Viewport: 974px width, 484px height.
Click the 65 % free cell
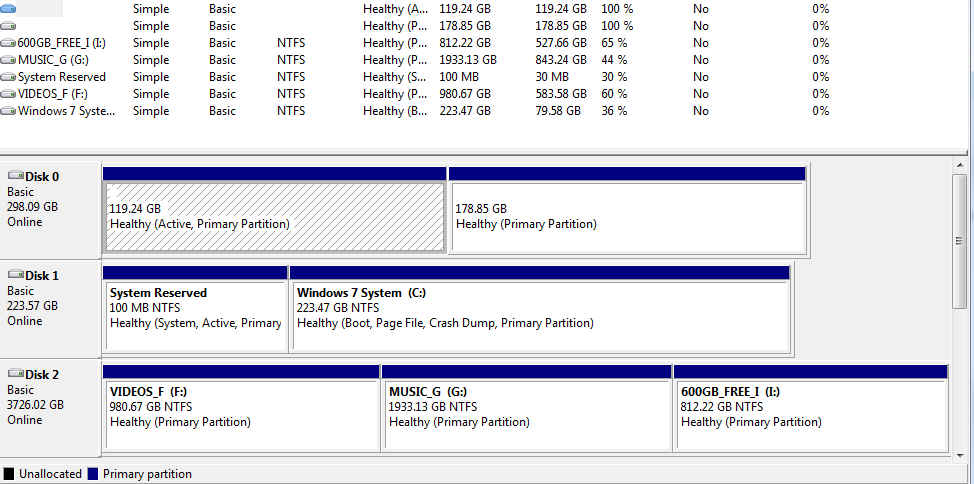[614, 43]
